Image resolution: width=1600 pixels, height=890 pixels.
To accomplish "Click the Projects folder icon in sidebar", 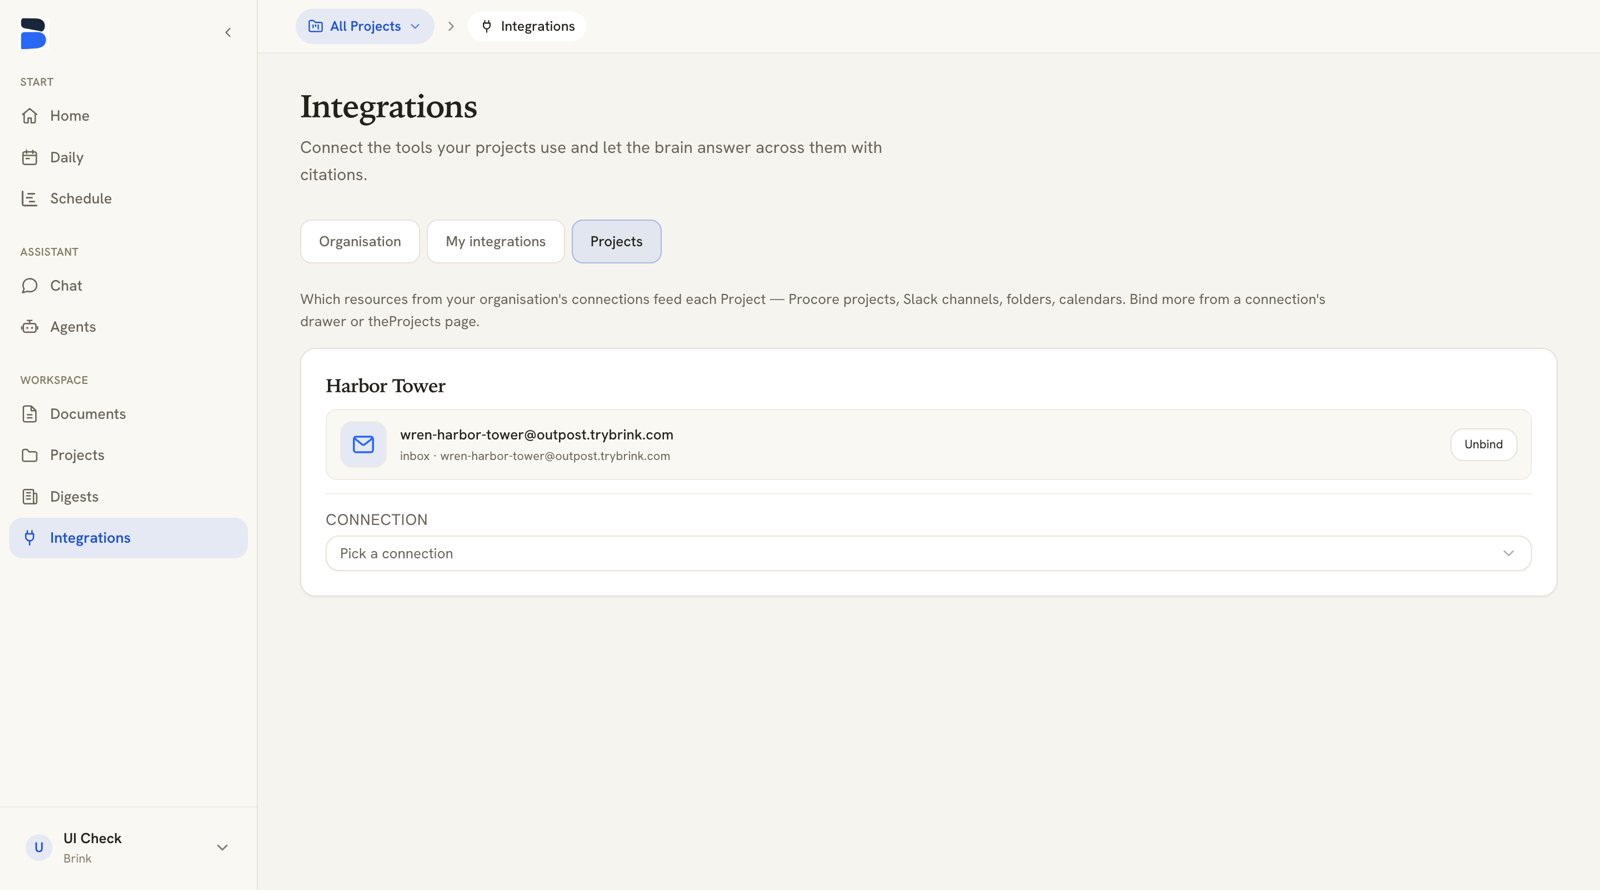I will point(30,455).
